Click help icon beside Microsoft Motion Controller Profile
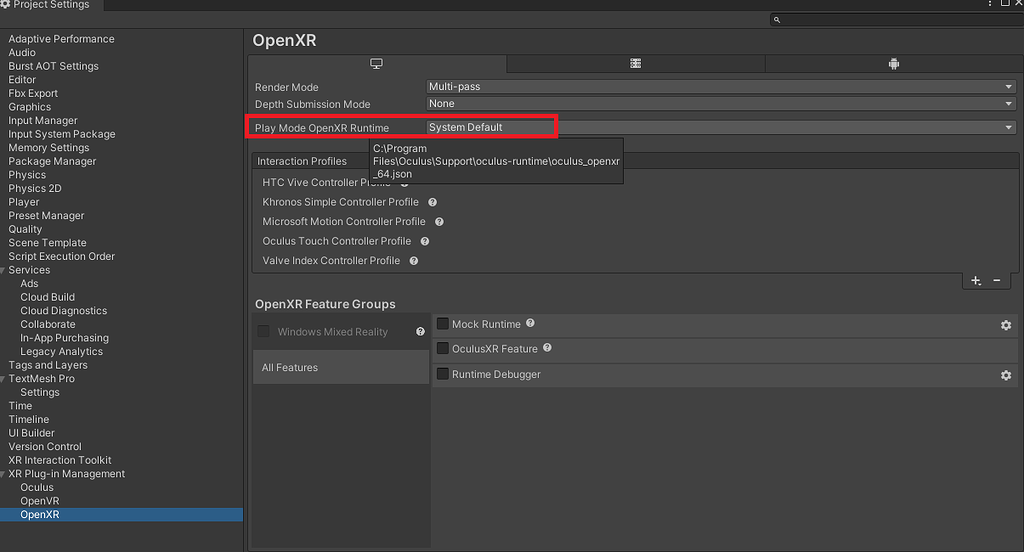Image resolution: width=1024 pixels, height=552 pixels. 439,222
